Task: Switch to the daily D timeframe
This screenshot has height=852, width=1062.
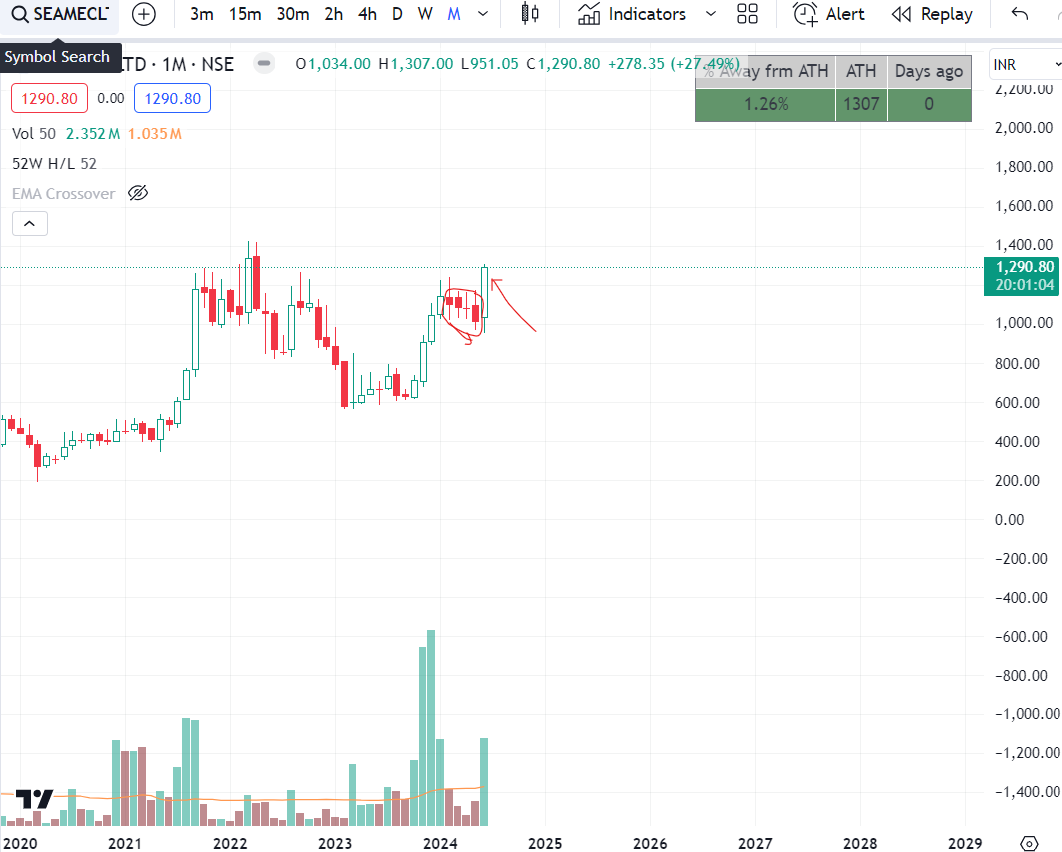Action: tap(397, 14)
